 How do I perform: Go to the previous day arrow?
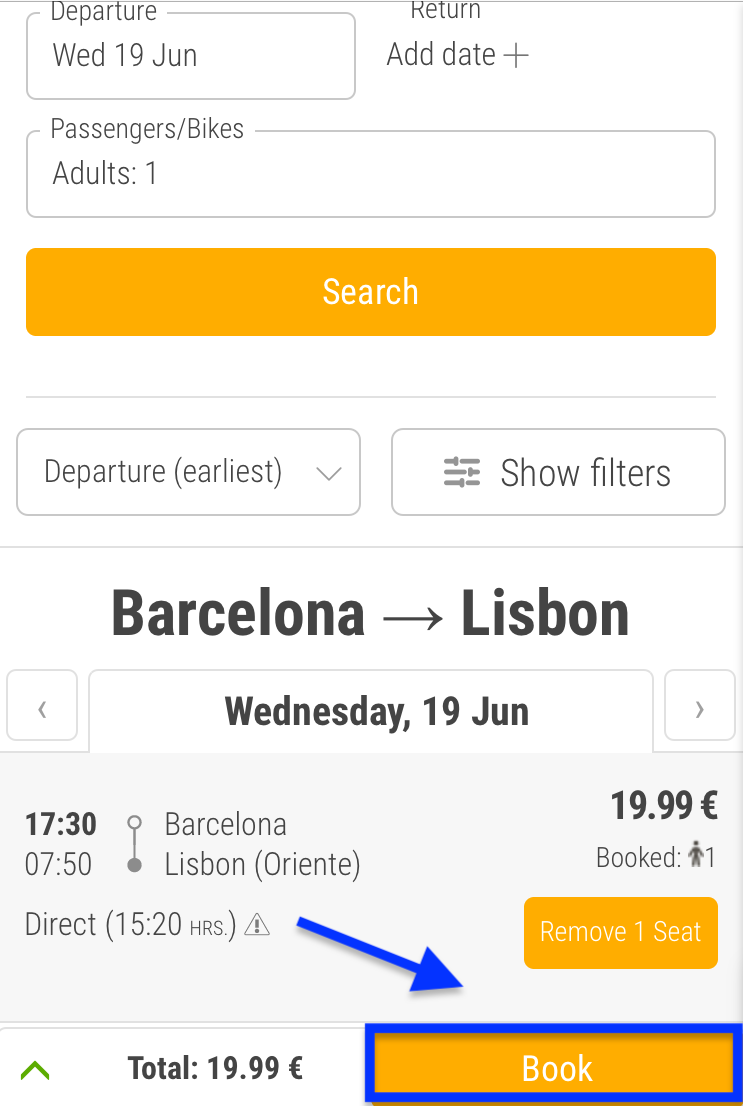click(42, 705)
